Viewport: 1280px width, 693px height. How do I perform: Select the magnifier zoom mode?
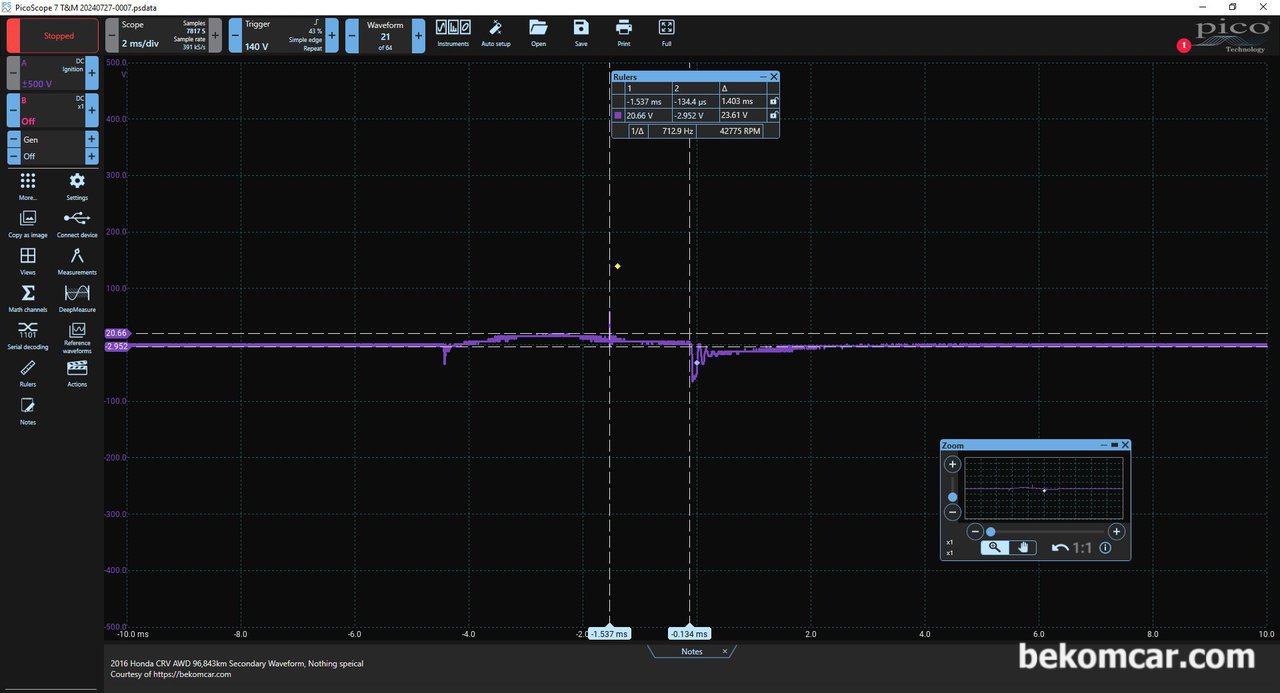click(995, 547)
